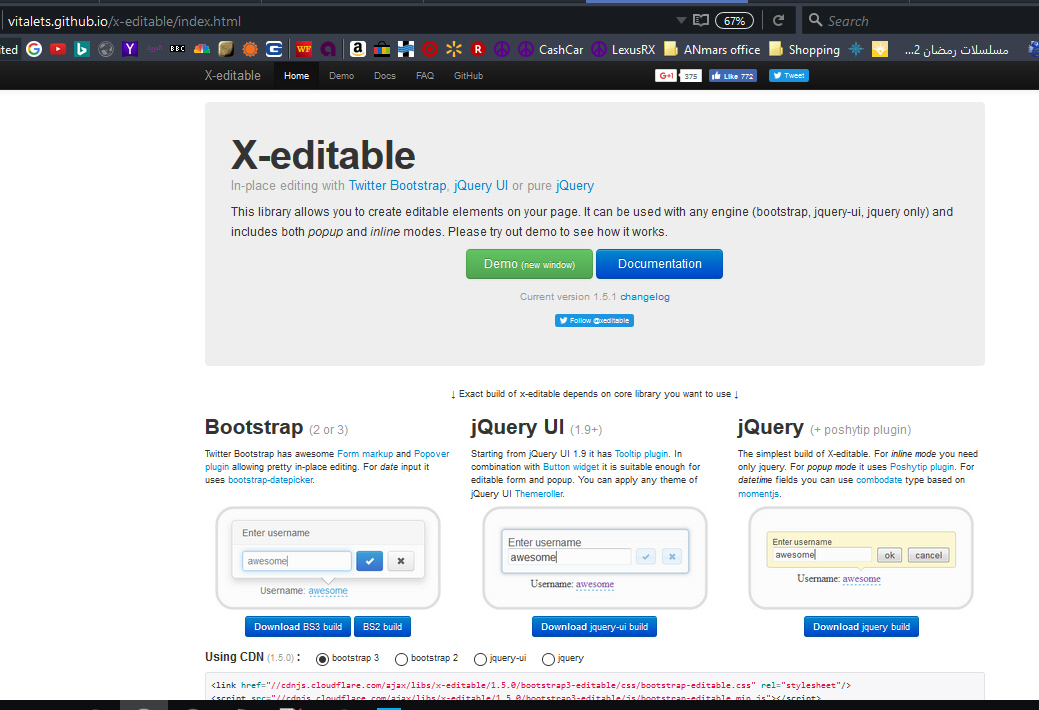The height and width of the screenshot is (710, 1039).
Task: Click the Bing bookmark icon
Action: [x=82, y=49]
